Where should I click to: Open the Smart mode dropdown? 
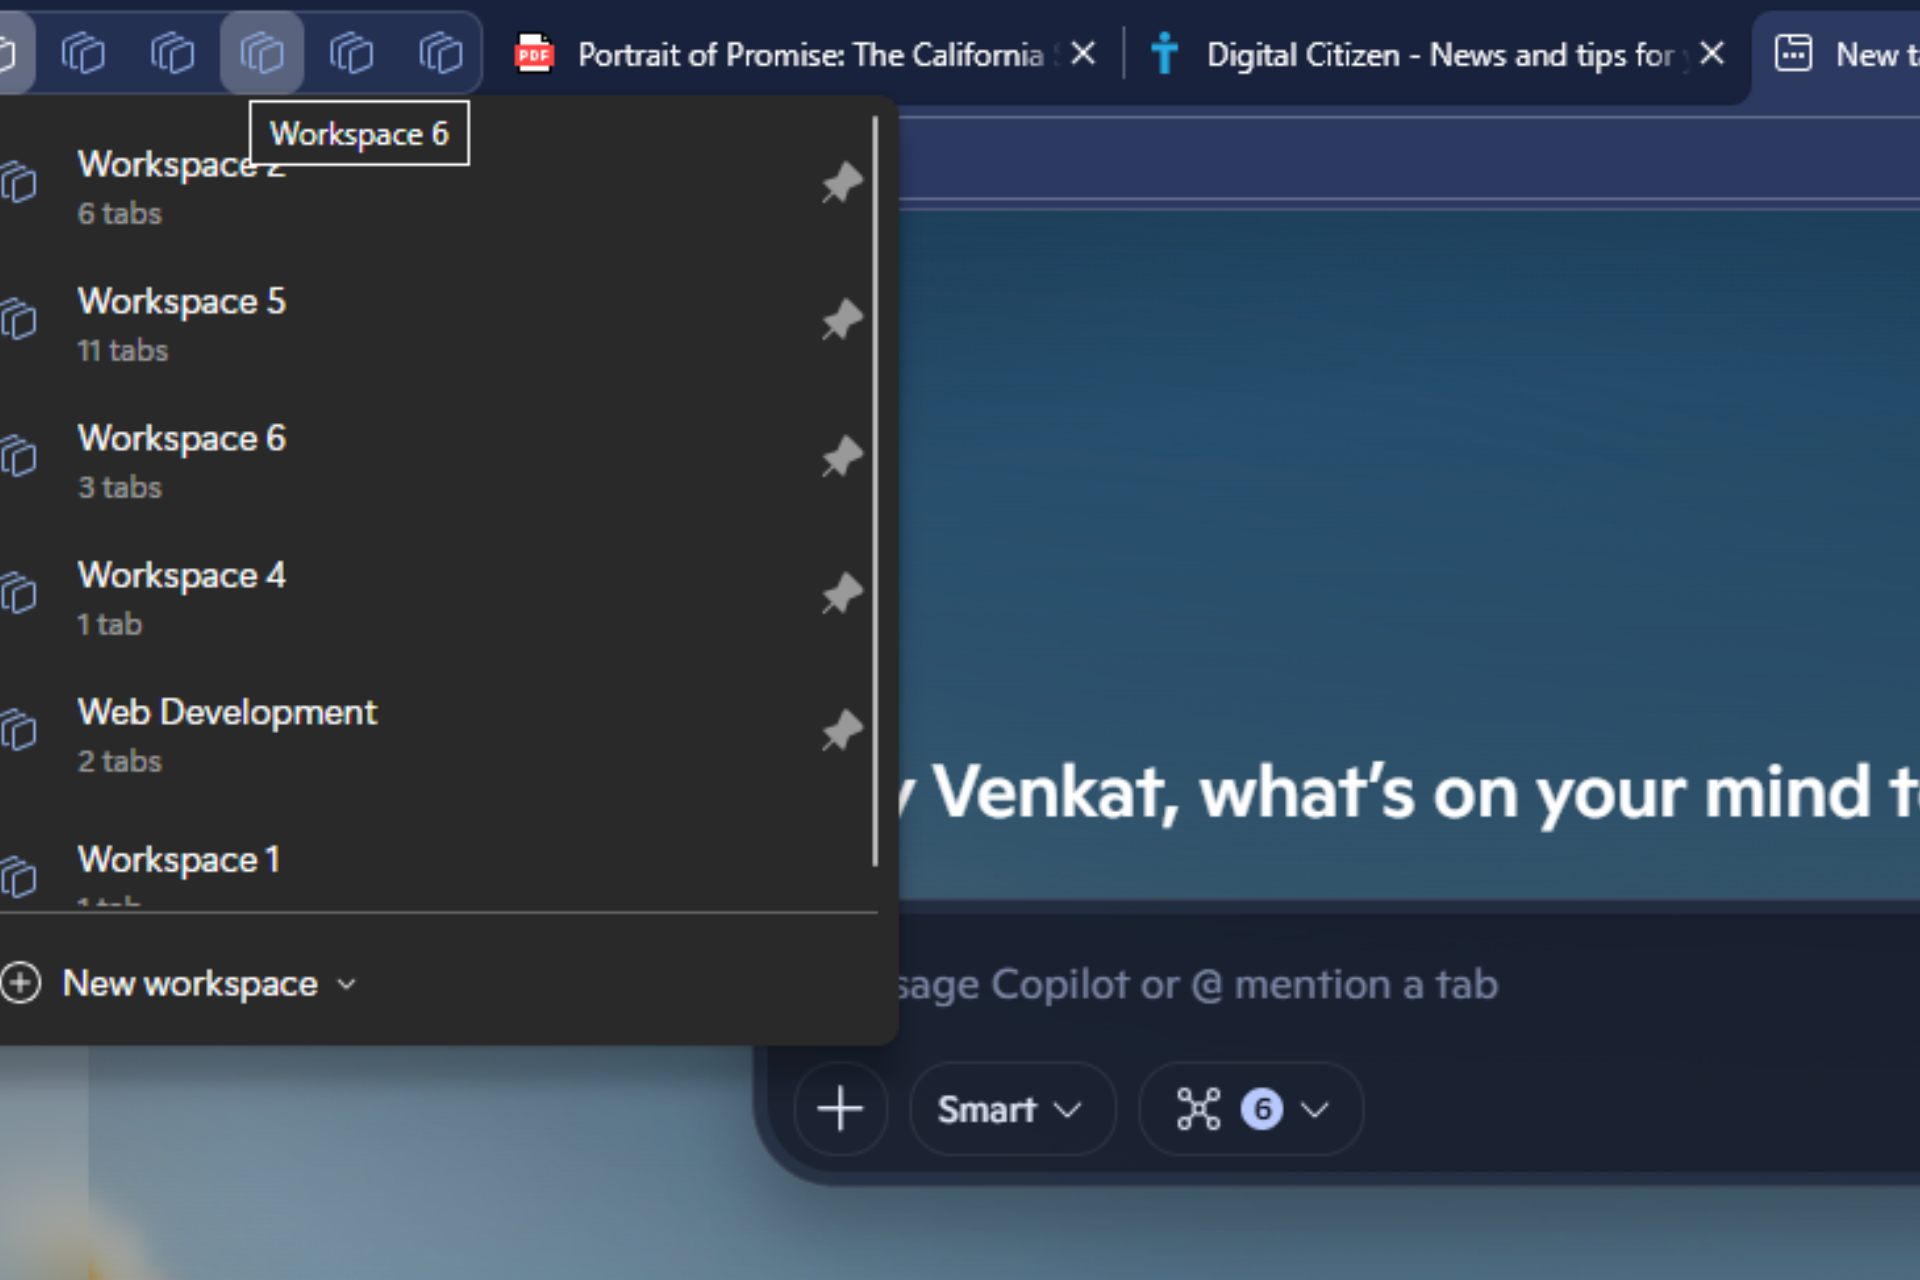[1011, 1109]
